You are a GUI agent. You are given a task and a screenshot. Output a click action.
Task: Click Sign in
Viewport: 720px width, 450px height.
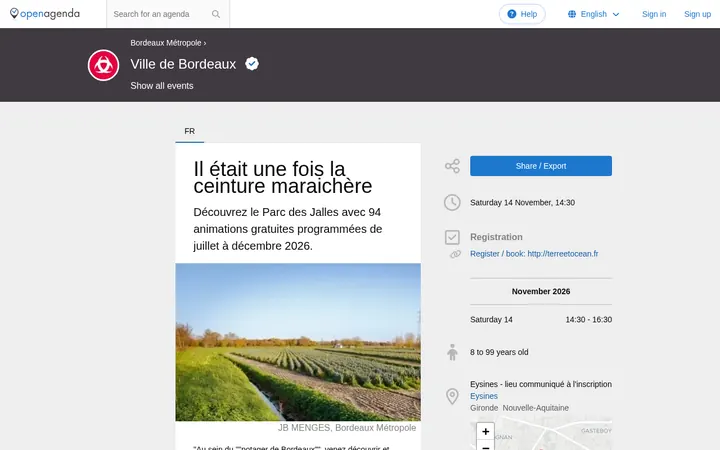[x=654, y=14]
